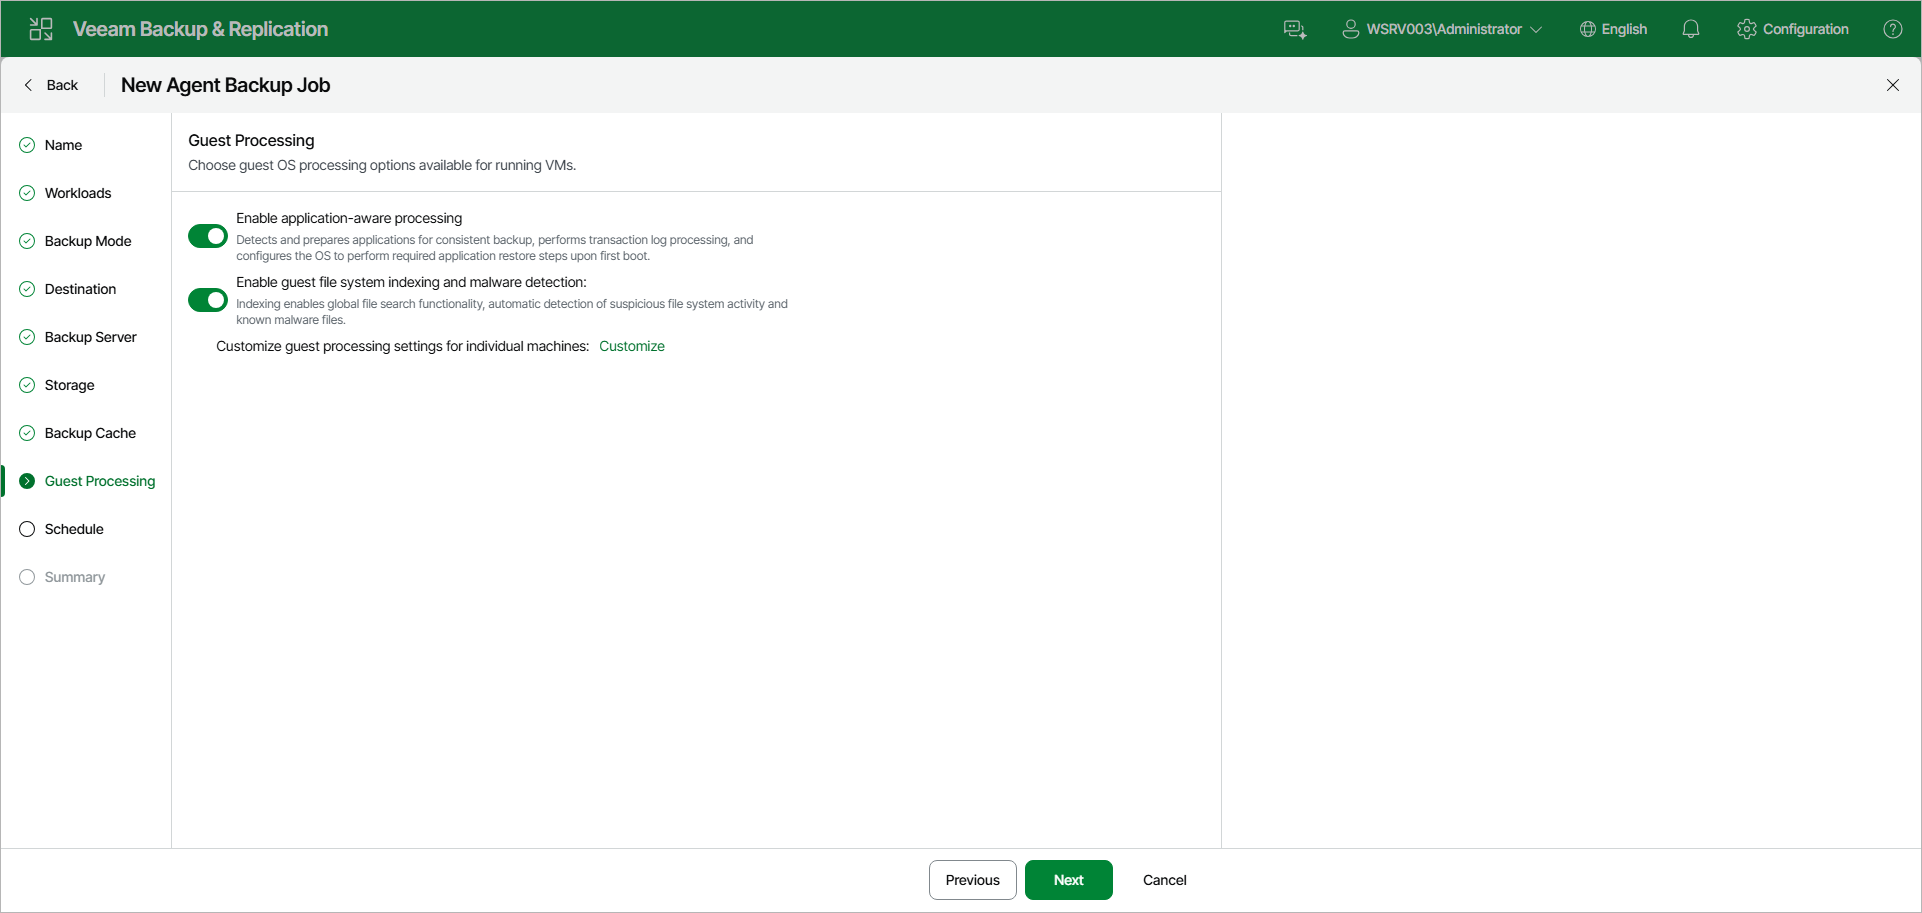Viewport: 1922px width, 913px height.
Task: Go to the Name wizard step
Action: point(63,145)
